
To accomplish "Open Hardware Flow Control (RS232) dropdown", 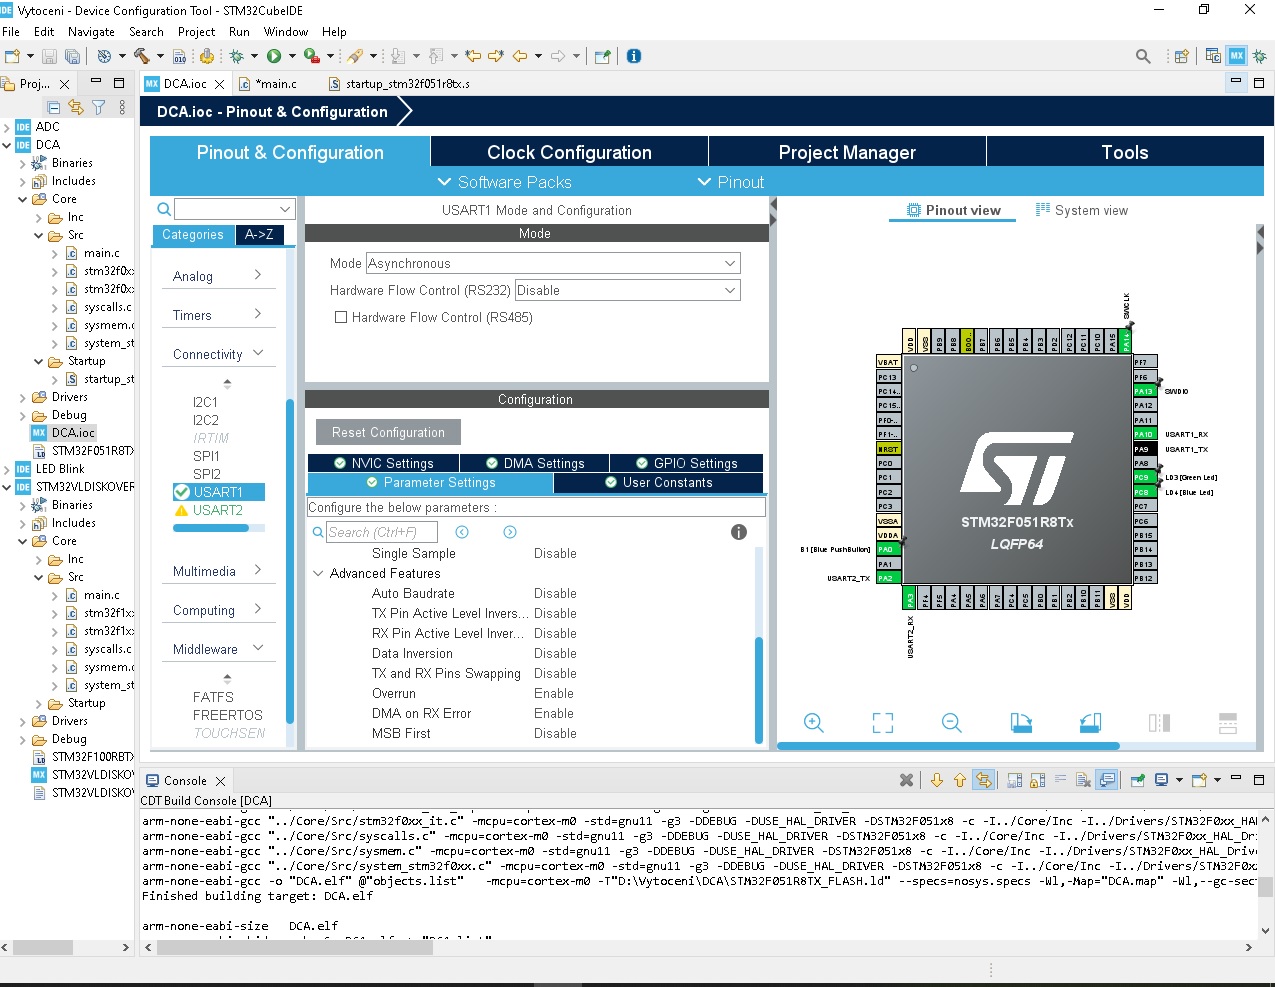I will pyautogui.click(x=627, y=290).
